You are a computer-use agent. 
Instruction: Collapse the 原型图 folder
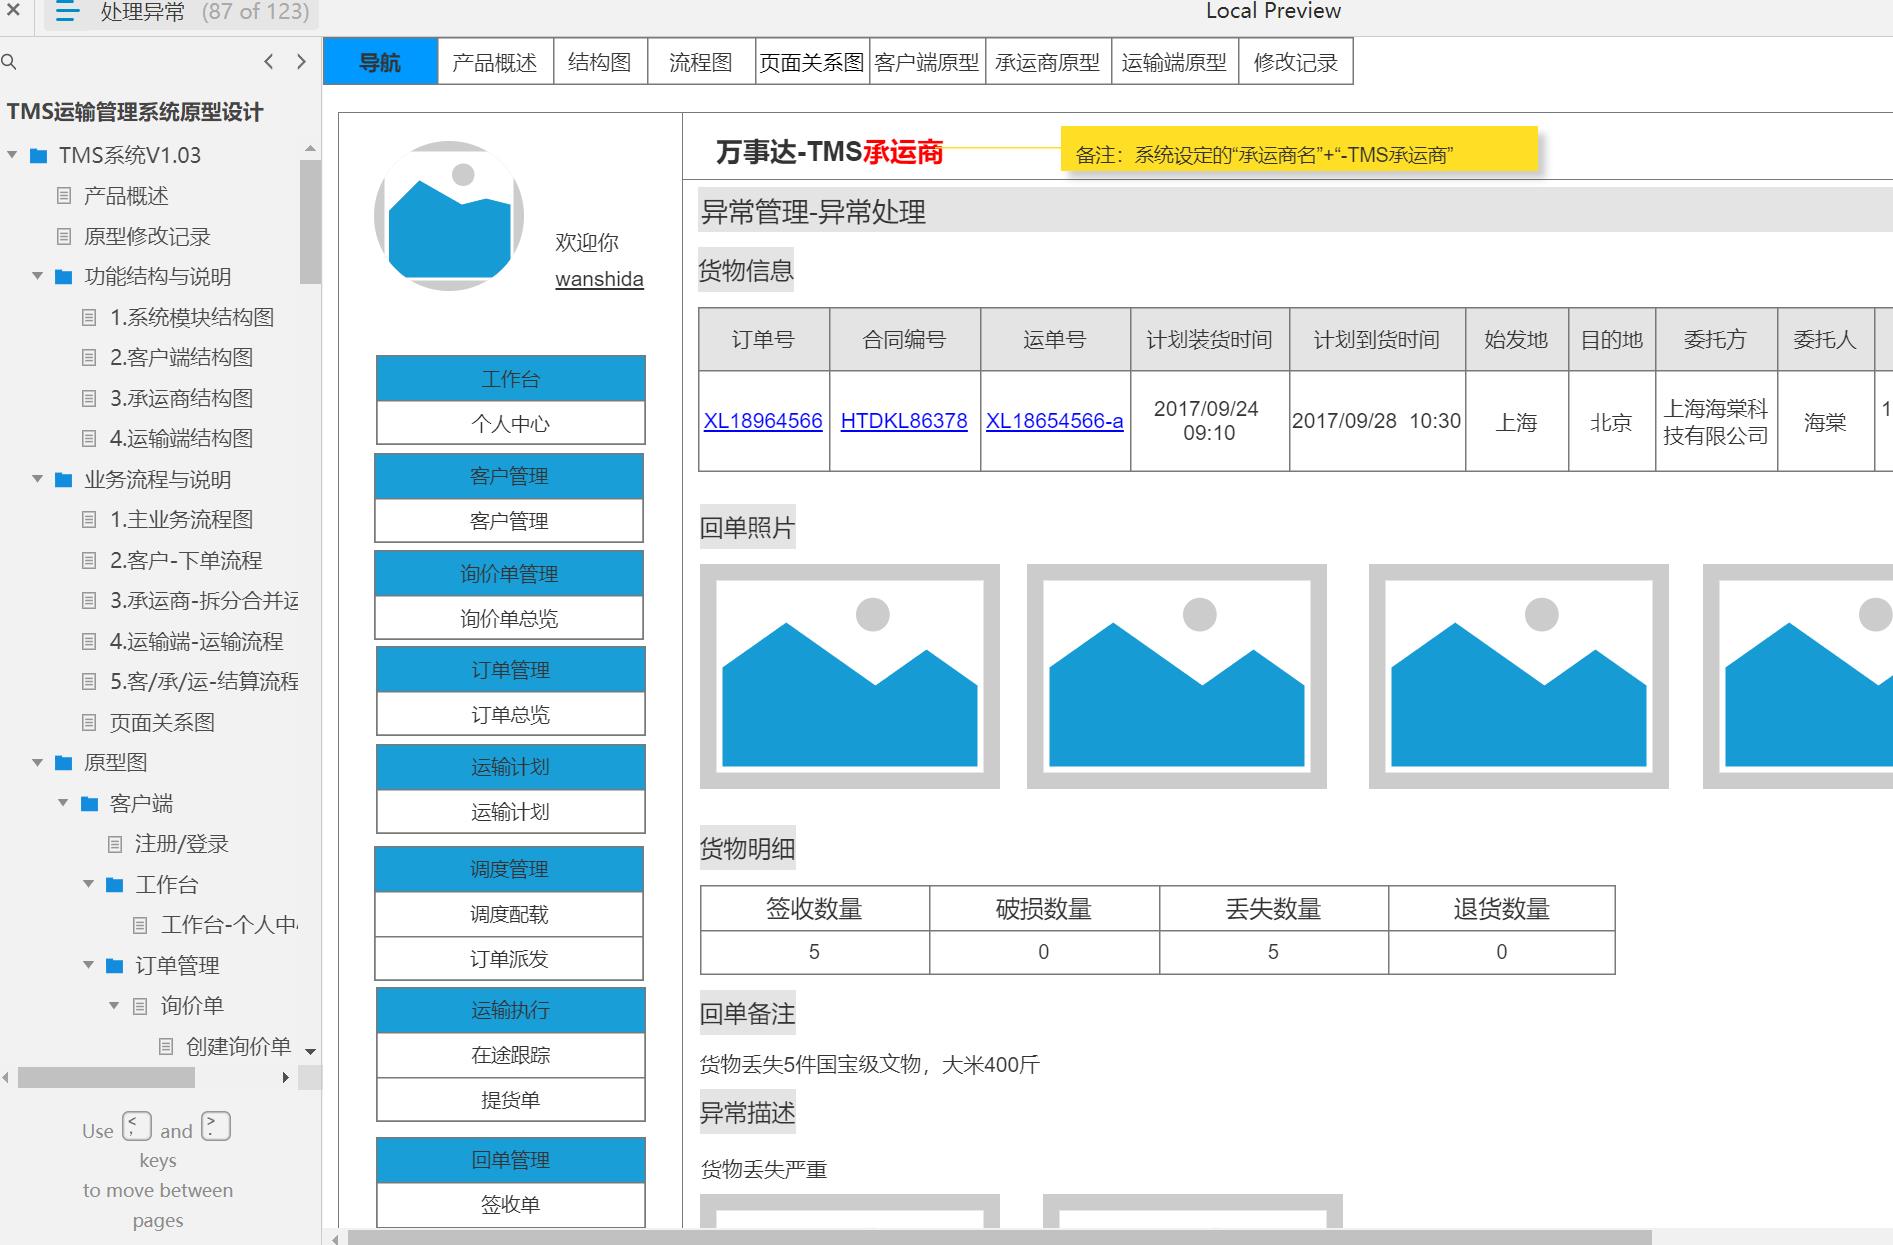pyautogui.click(x=38, y=762)
